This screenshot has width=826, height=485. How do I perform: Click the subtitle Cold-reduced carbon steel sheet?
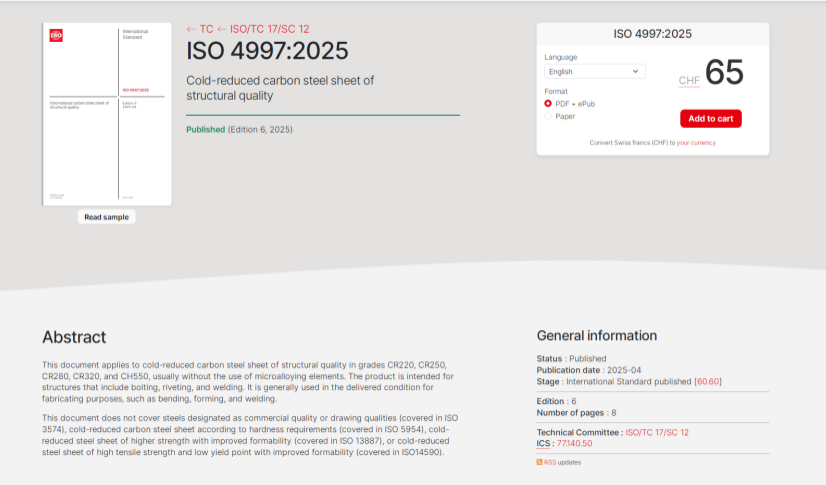[x=280, y=88]
